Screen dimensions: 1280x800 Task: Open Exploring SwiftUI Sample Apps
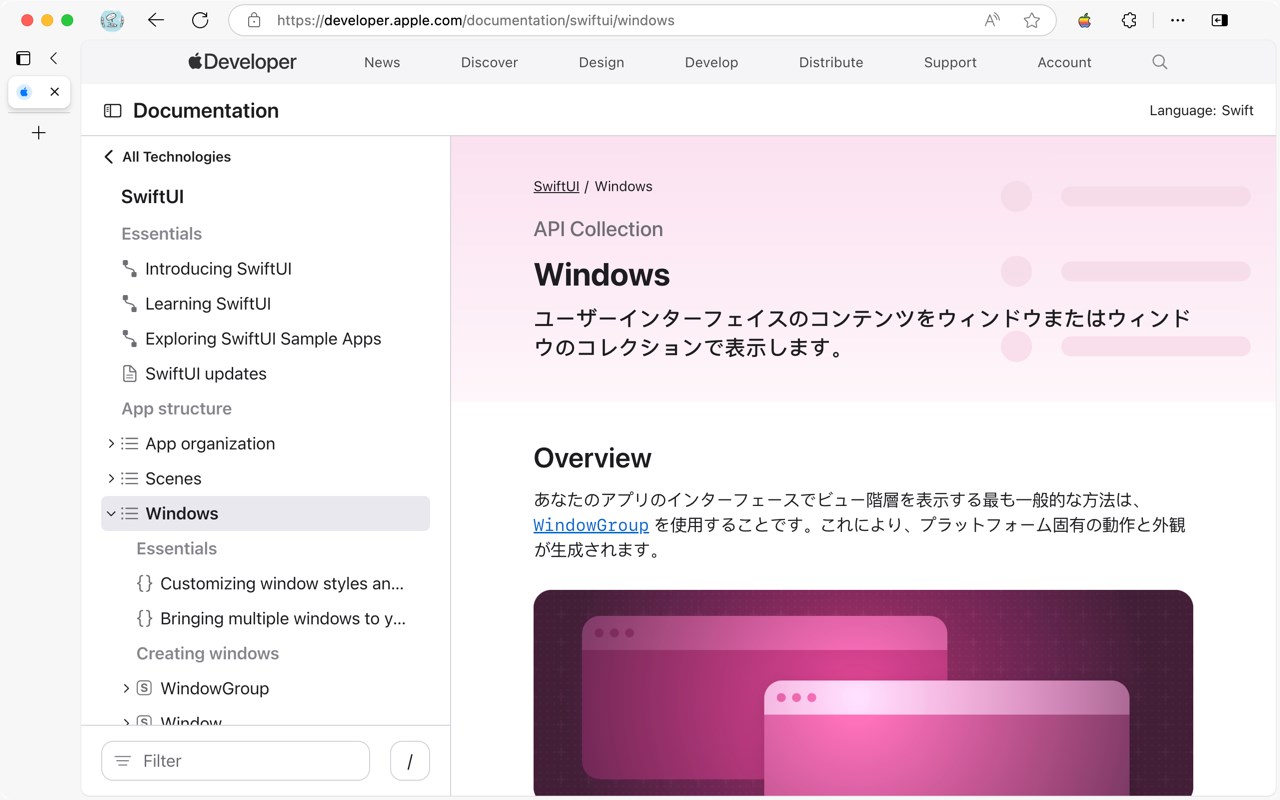(263, 339)
